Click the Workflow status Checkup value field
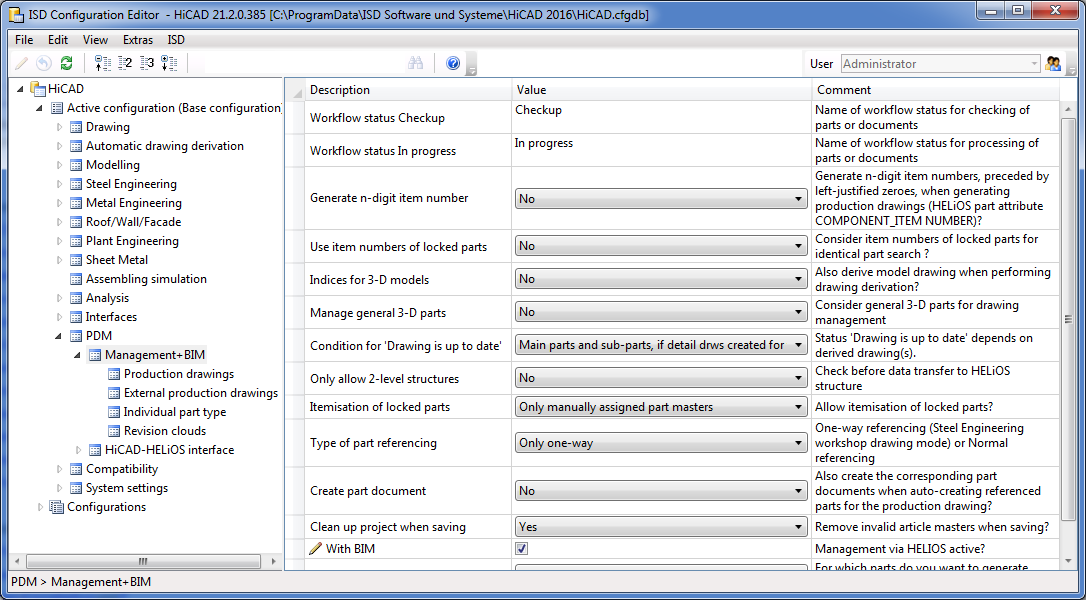The image size is (1086, 600). point(661,117)
